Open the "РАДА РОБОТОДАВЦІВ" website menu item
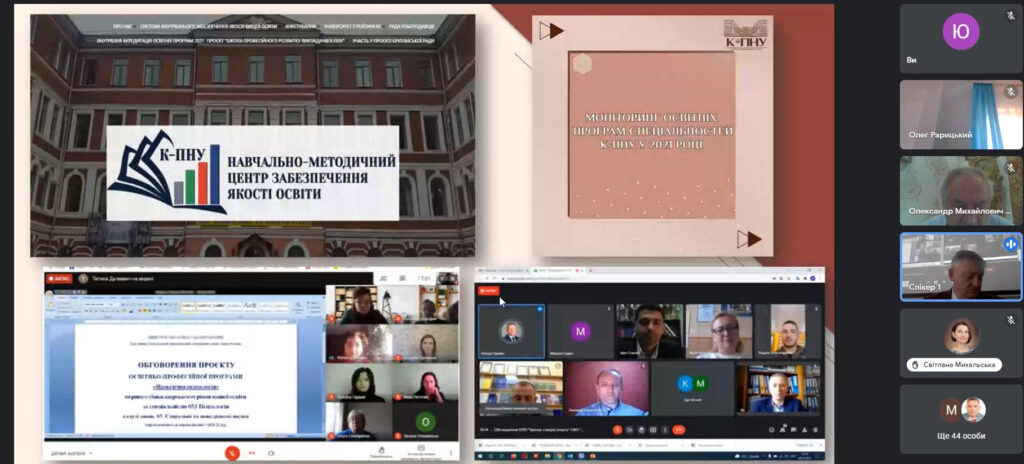The height and width of the screenshot is (464, 1024). tap(410, 26)
